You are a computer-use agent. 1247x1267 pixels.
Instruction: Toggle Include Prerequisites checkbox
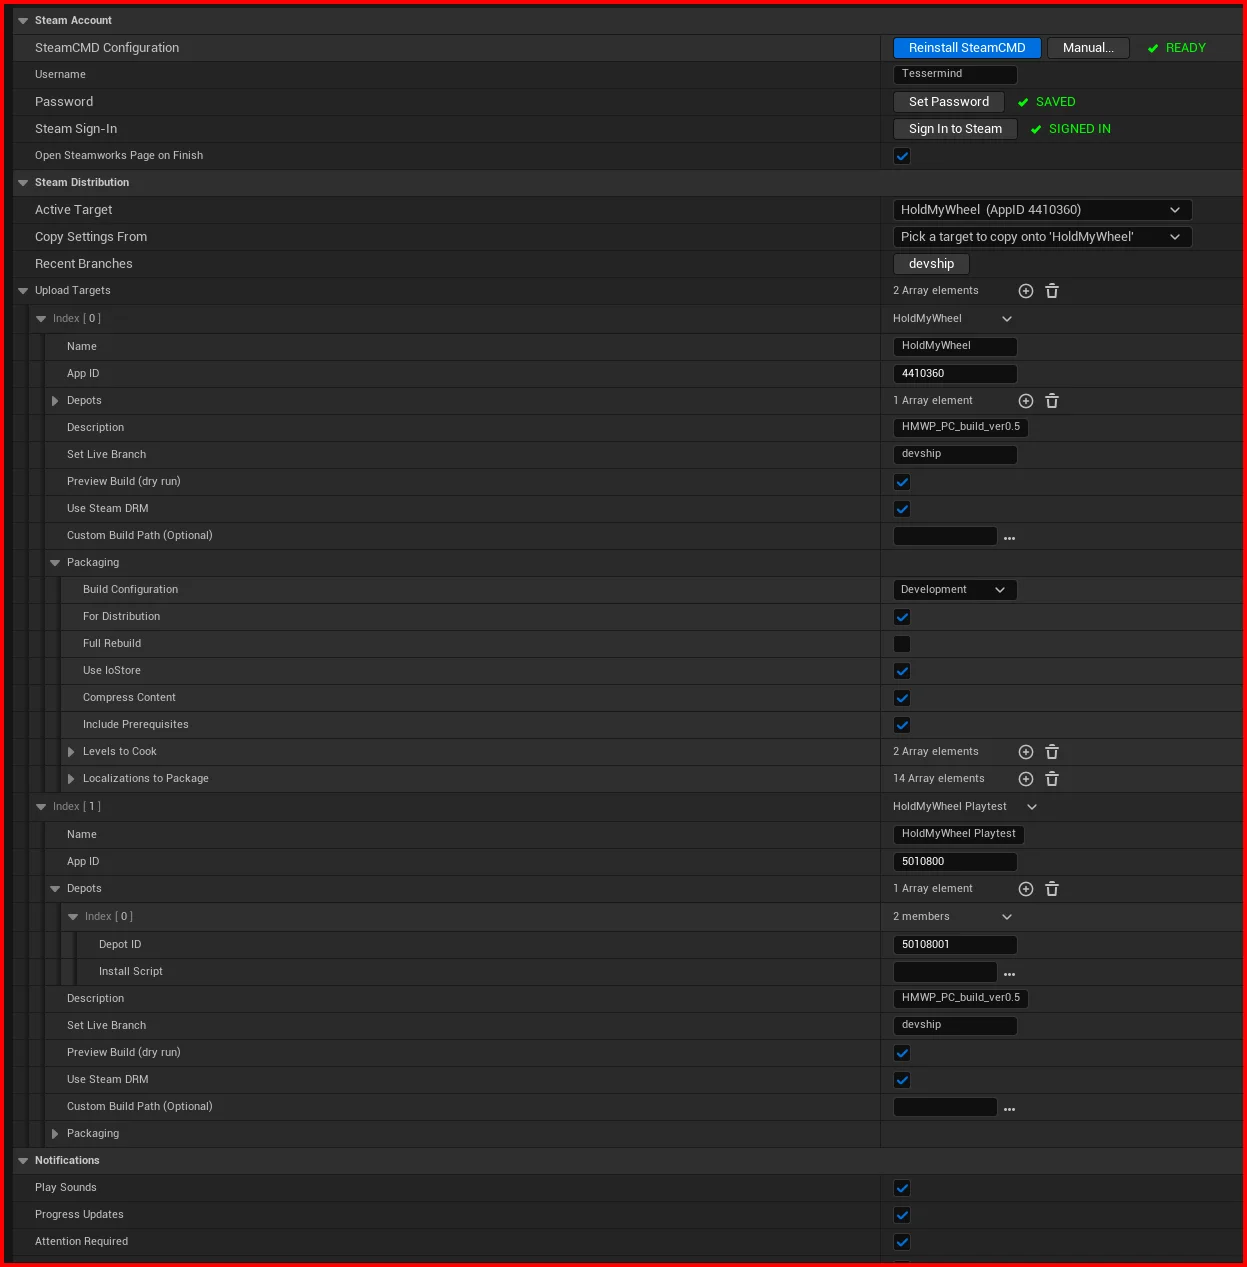(x=902, y=725)
